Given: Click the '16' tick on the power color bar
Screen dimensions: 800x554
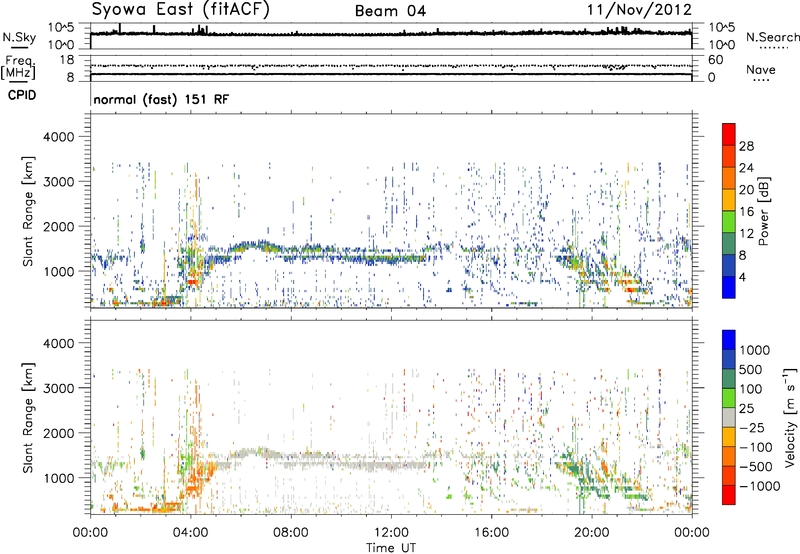Looking at the screenshot, I should pos(746,212).
